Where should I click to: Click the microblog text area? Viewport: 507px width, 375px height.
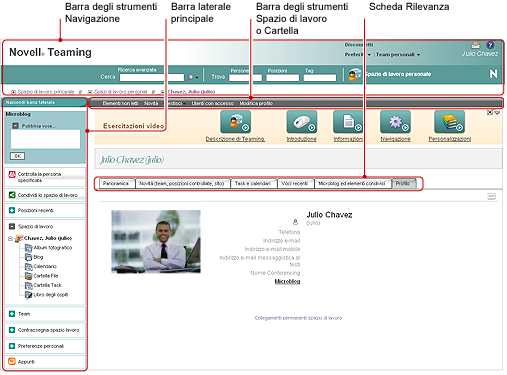[45, 139]
